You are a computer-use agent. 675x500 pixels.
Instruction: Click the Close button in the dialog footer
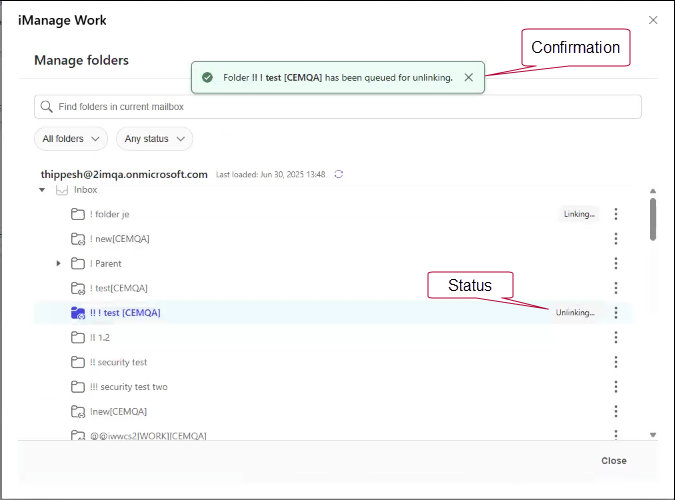pos(613,461)
